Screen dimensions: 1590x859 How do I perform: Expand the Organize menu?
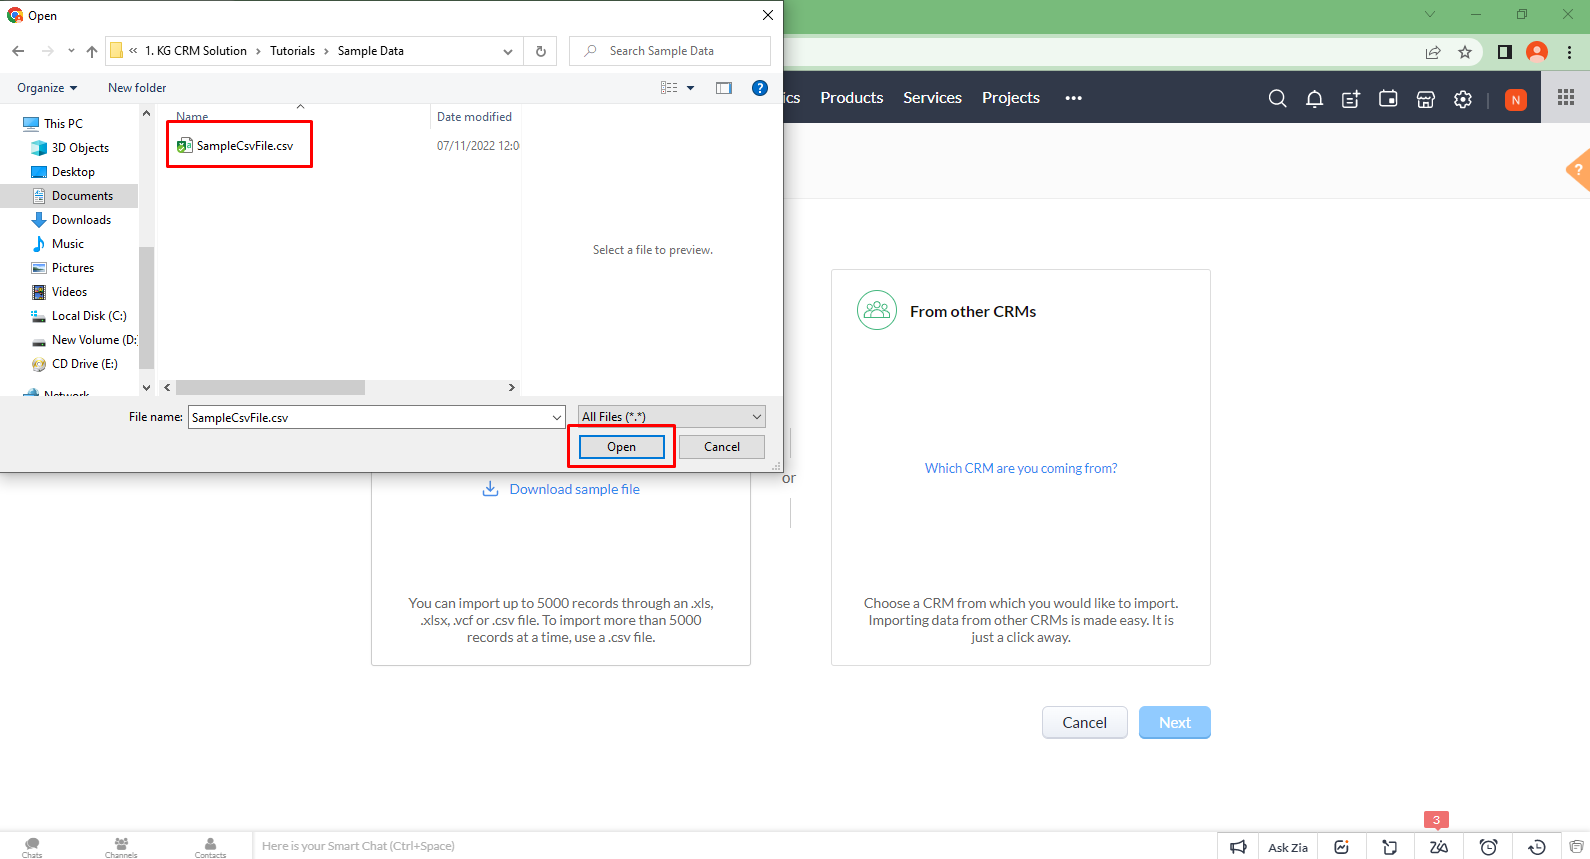pos(47,88)
